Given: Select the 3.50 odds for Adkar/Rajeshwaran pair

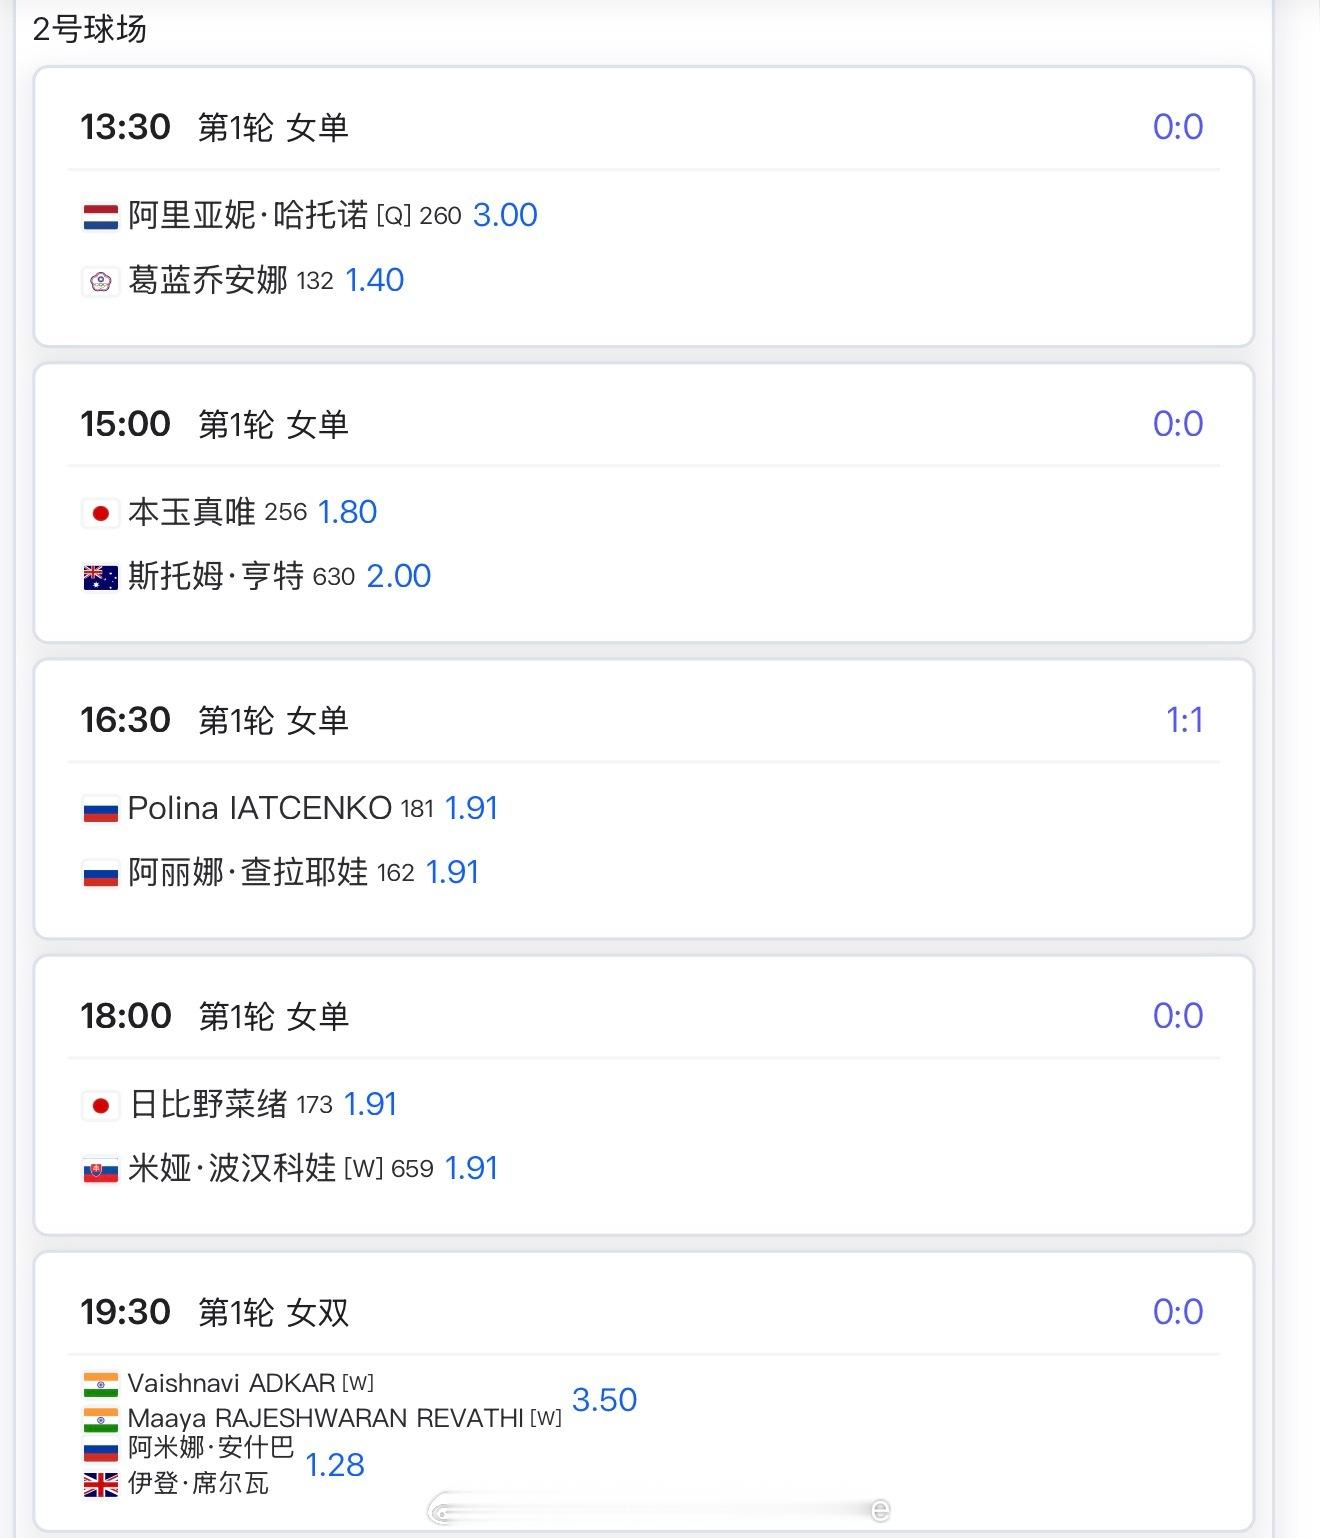Looking at the screenshot, I should point(604,1400).
